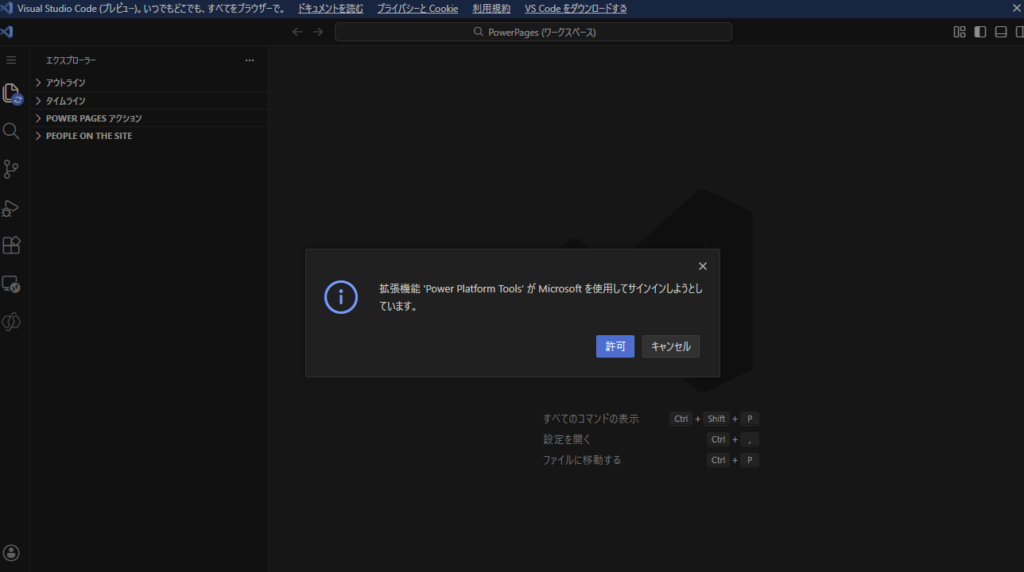Open the Customize Layout button

pos(959,32)
